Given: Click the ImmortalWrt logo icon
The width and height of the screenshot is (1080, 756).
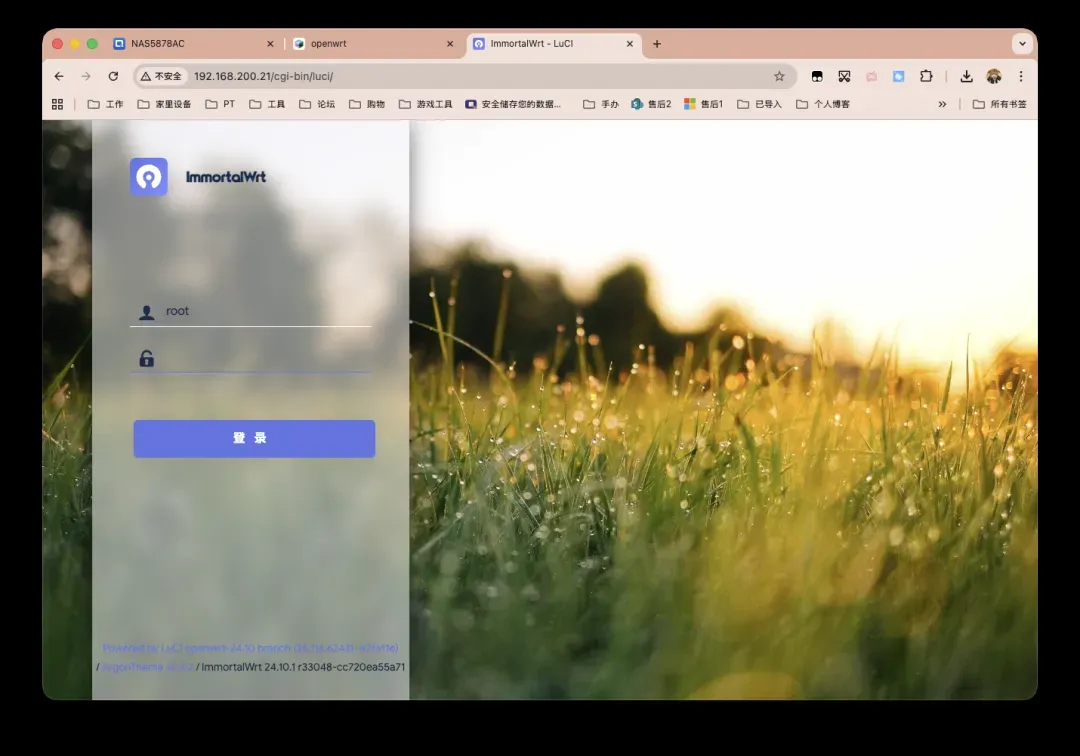Looking at the screenshot, I should tap(148, 177).
